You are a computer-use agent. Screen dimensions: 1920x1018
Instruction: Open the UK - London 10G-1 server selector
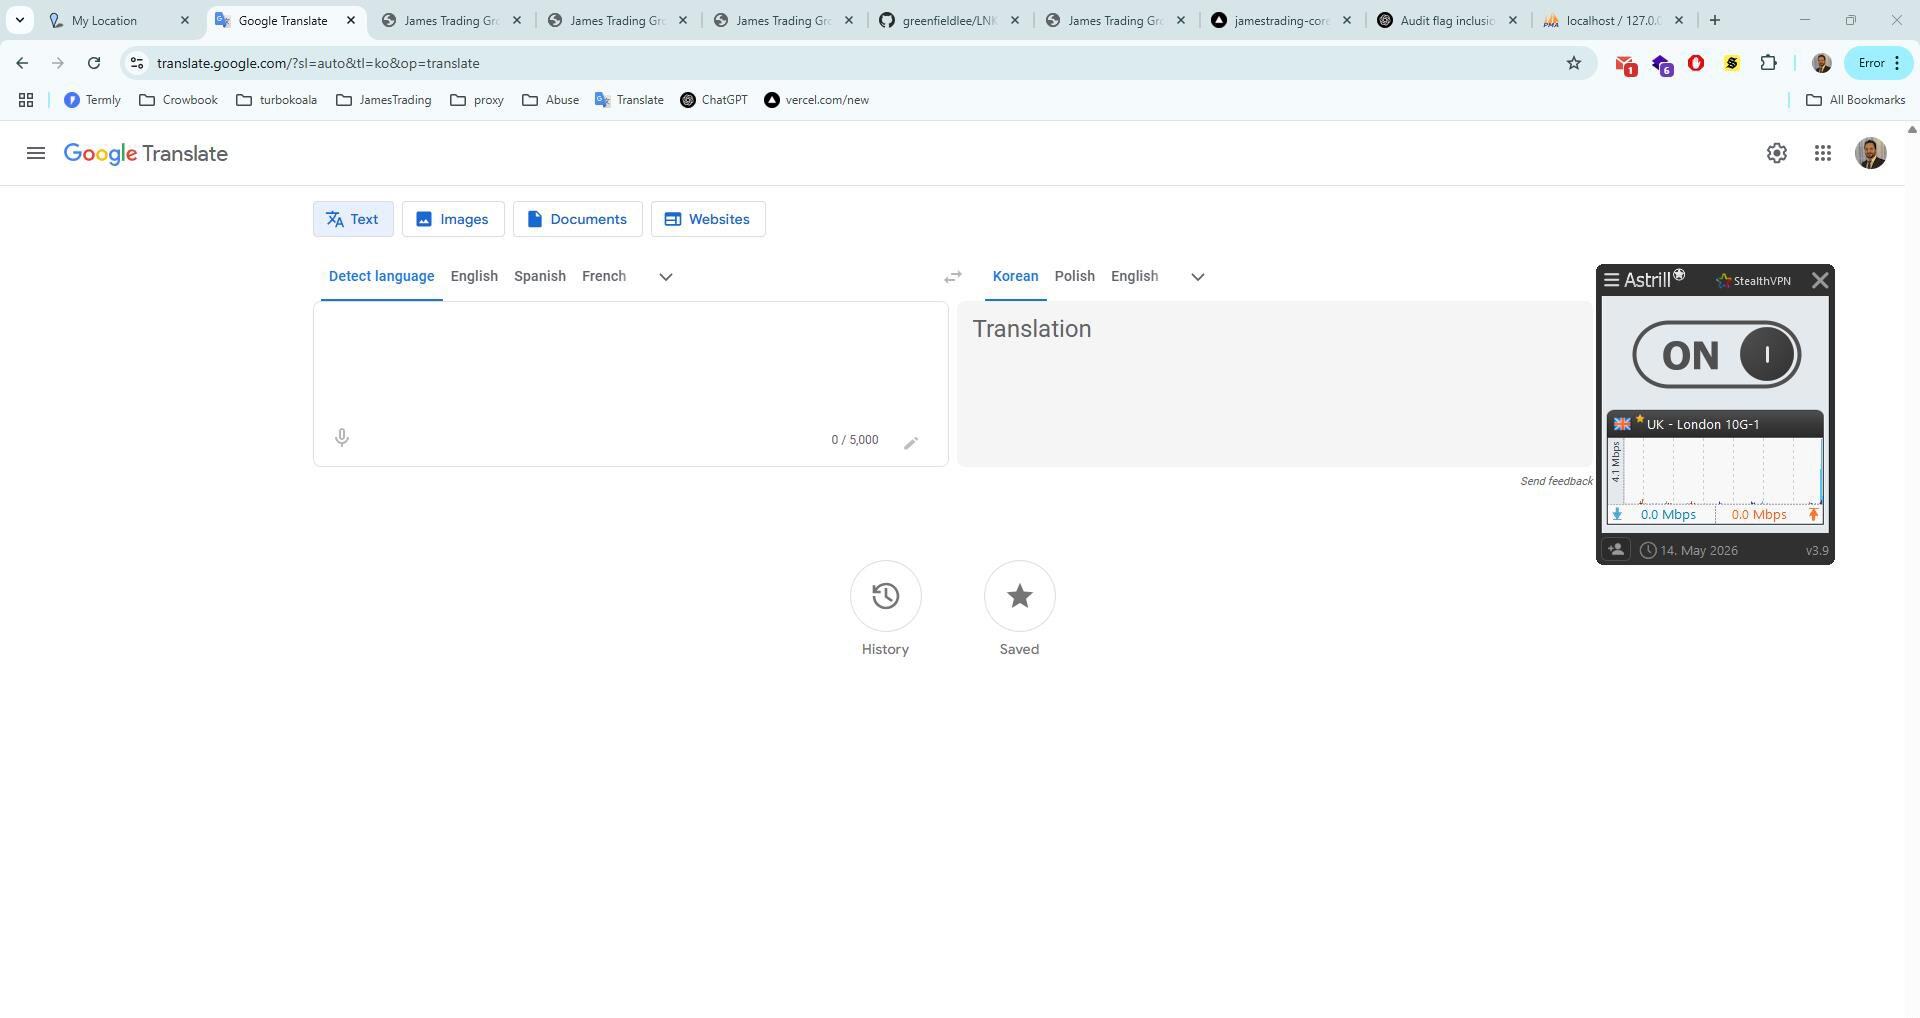click(1714, 424)
